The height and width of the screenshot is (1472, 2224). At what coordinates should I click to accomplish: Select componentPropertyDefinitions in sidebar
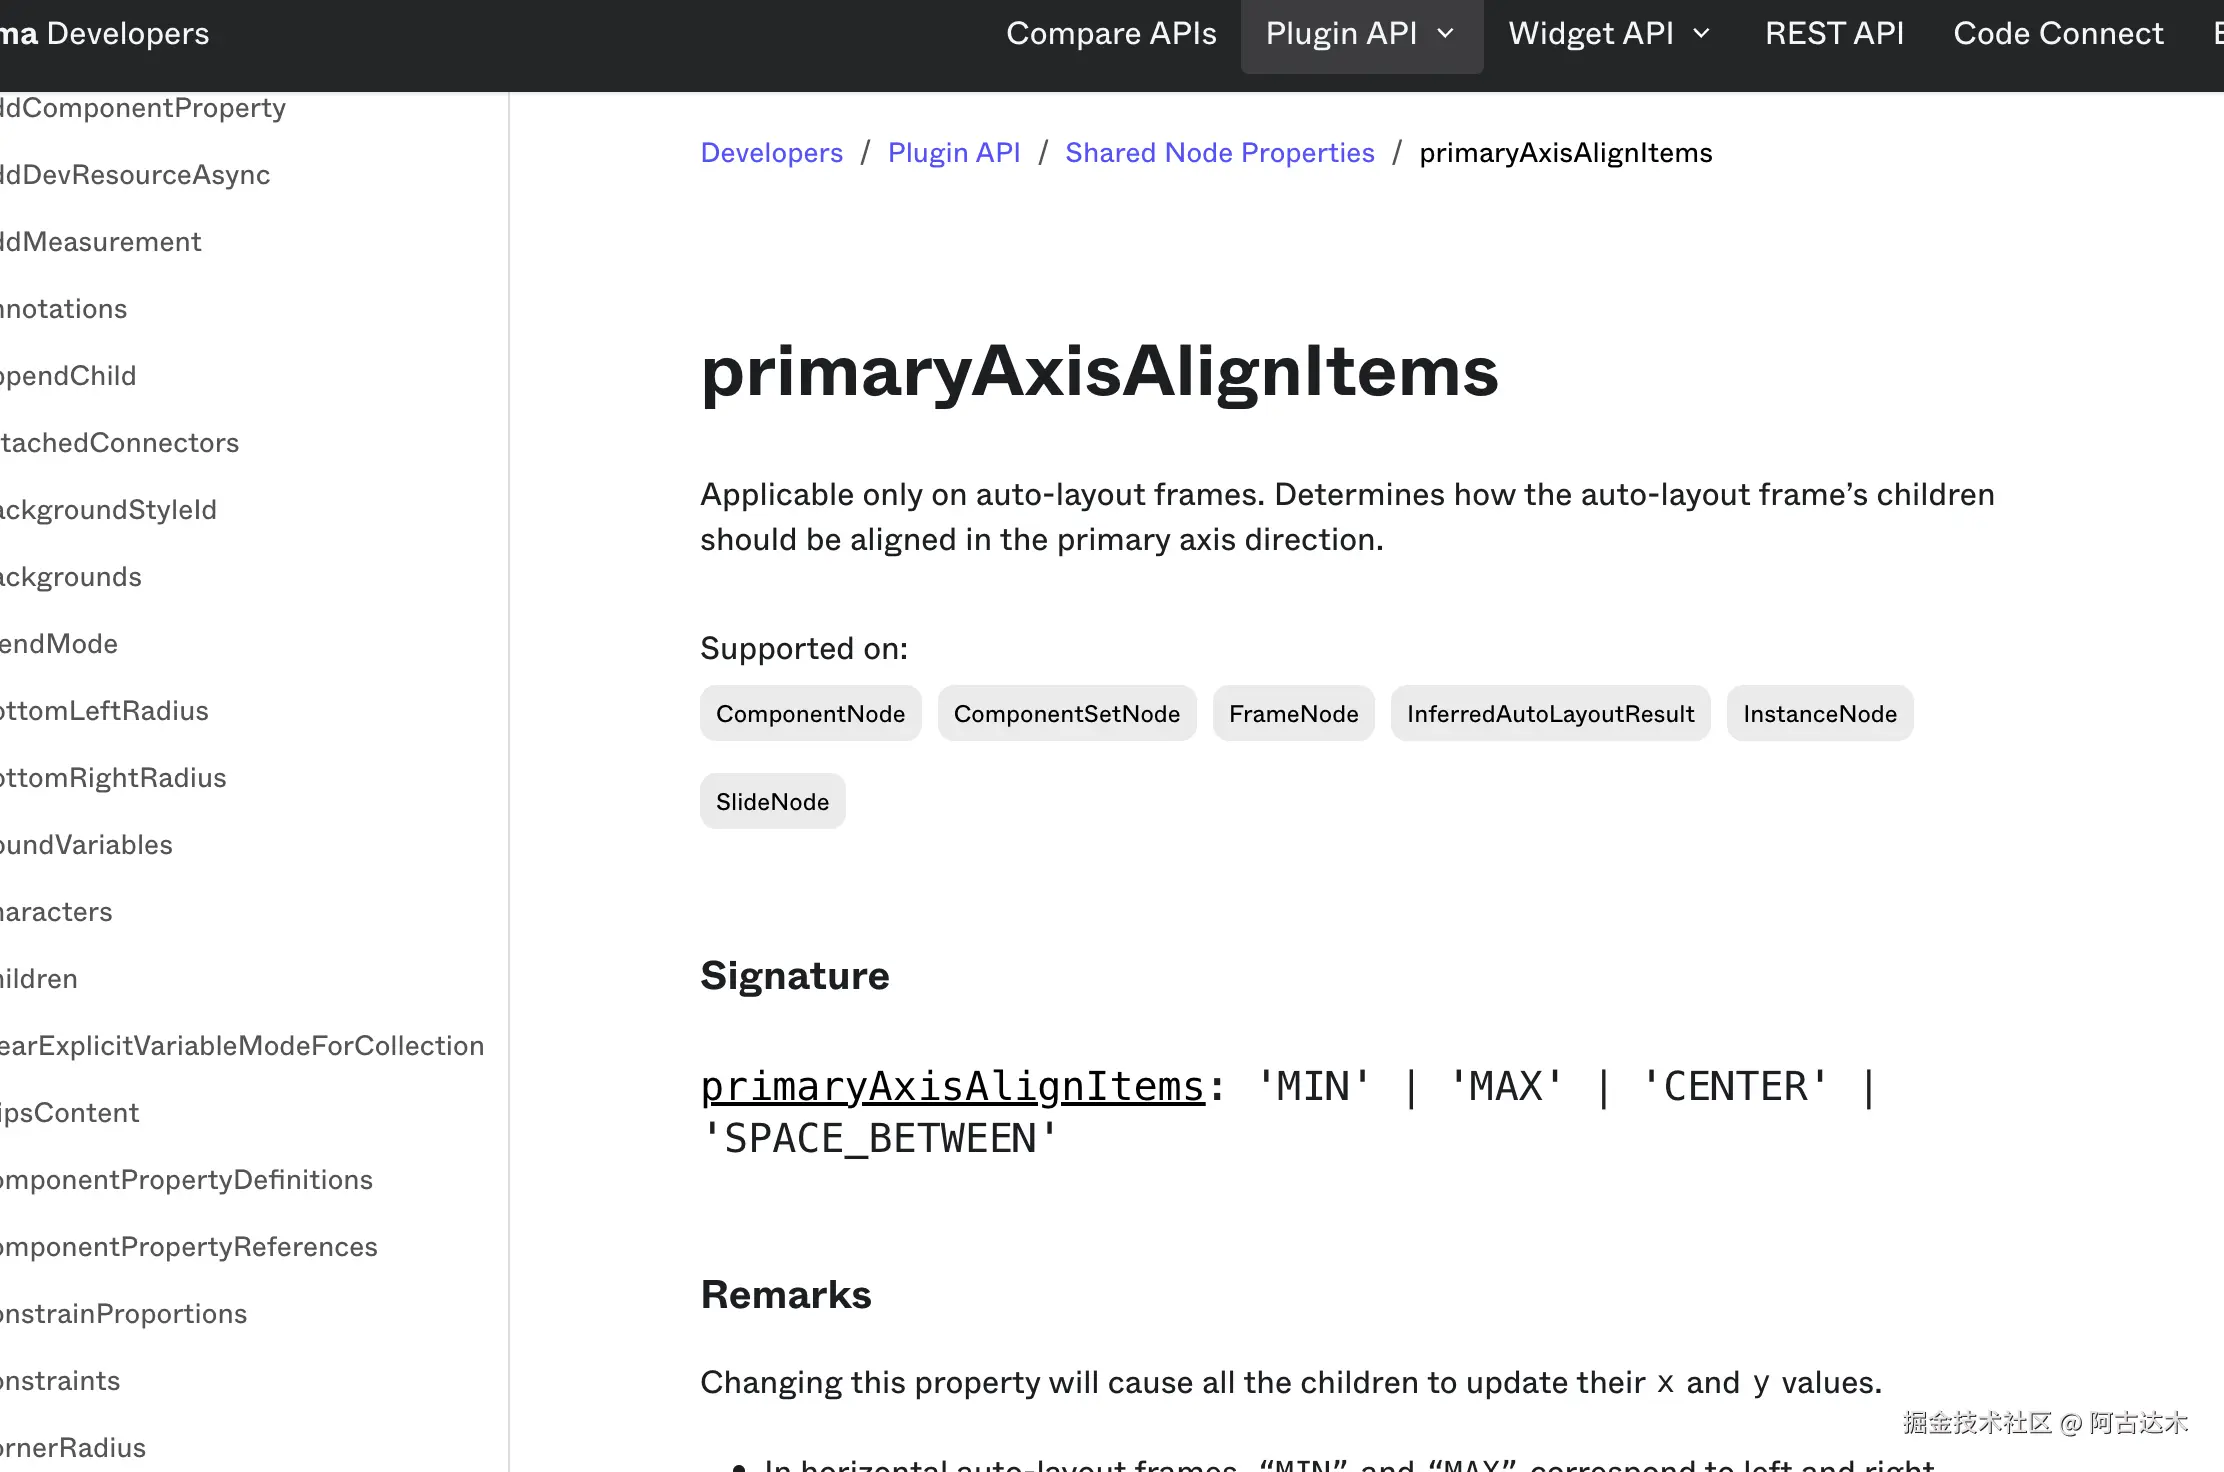pos(186,1180)
